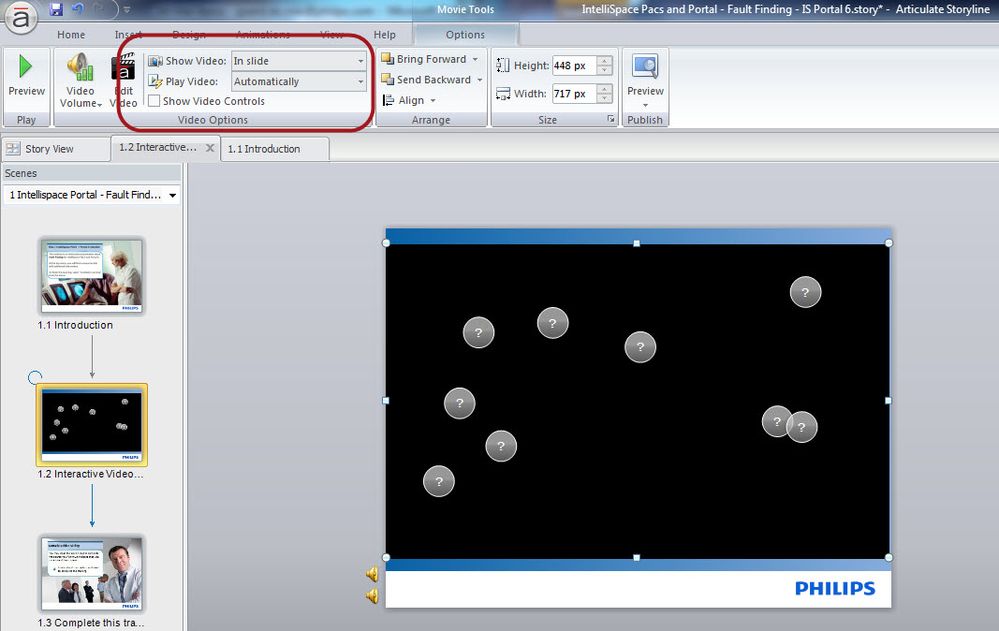Switch to the Home ribbon tab
Viewport: 999px width, 631px height.
(x=71, y=34)
